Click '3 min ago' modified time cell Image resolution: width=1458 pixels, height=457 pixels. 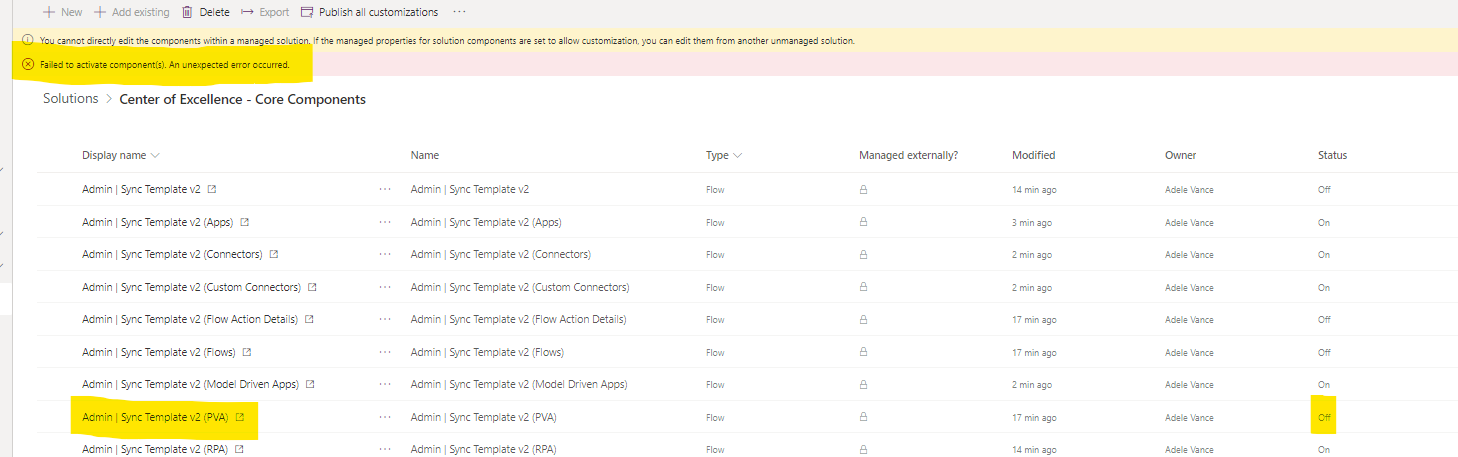click(1031, 222)
